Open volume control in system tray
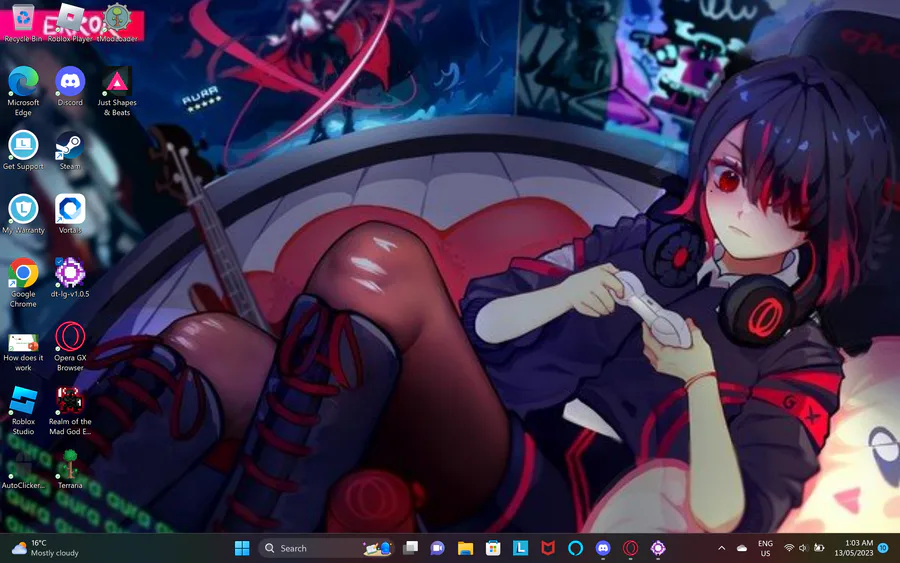The height and width of the screenshot is (563, 900). (804, 549)
